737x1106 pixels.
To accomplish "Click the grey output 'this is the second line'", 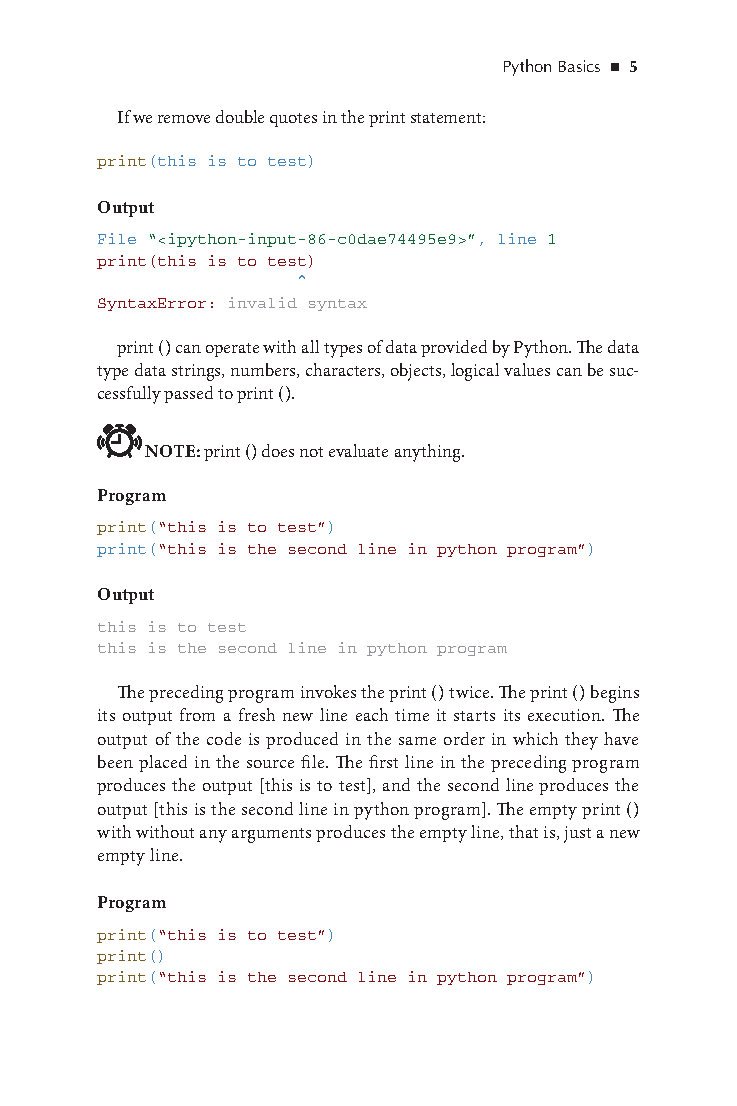I will [x=302, y=648].
